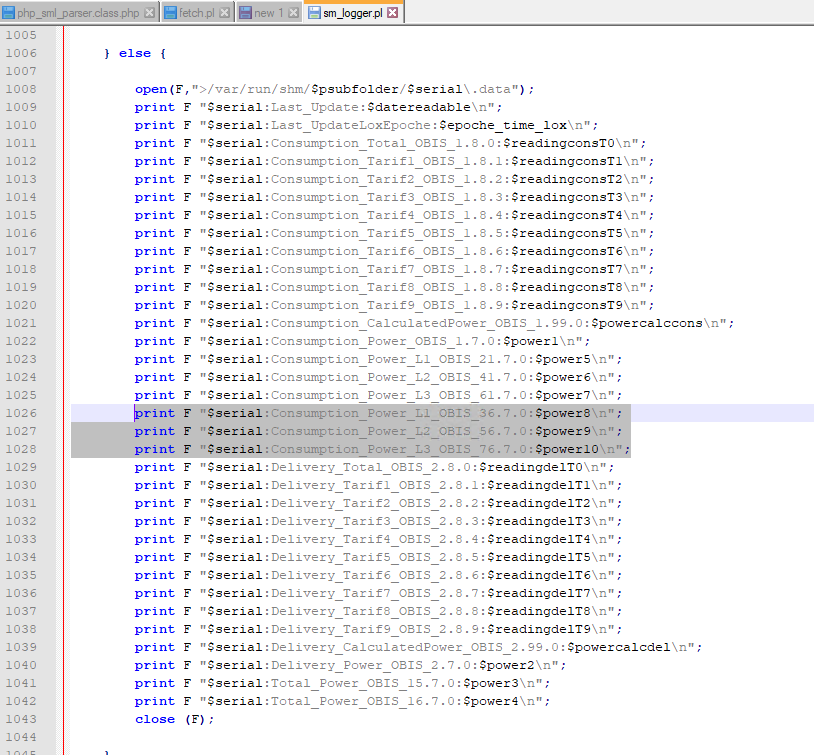Click '$powercalcdel' variable on line 1039
The image size is (814, 755).
click(x=619, y=648)
